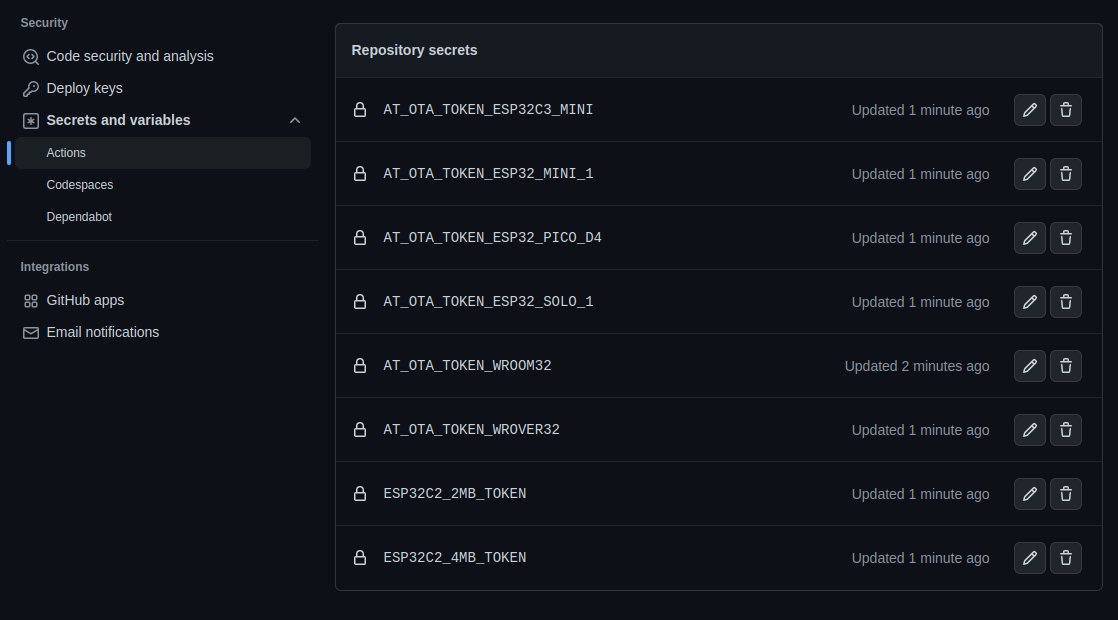Image resolution: width=1118 pixels, height=620 pixels.
Task: Open Code security and analysis settings
Action: pyautogui.click(x=130, y=56)
